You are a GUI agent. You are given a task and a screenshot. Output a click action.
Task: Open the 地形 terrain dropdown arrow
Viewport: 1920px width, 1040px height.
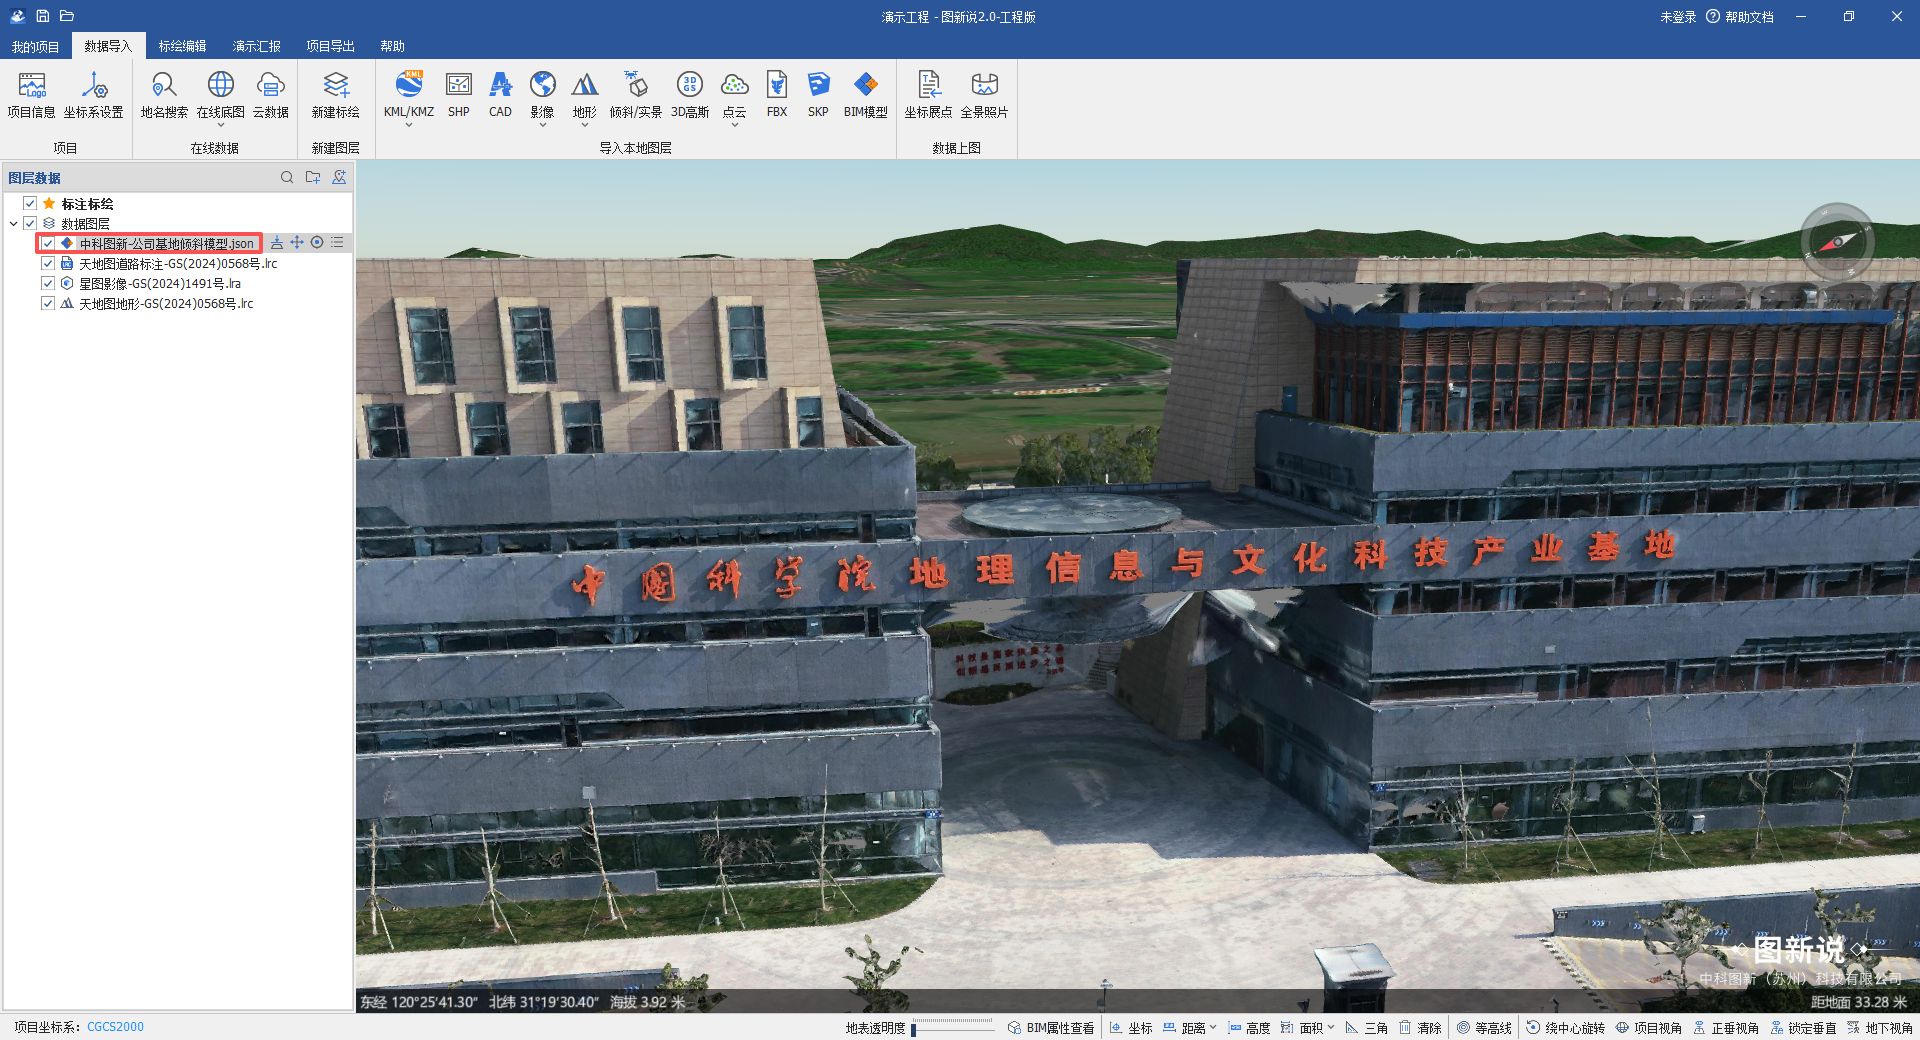click(585, 125)
